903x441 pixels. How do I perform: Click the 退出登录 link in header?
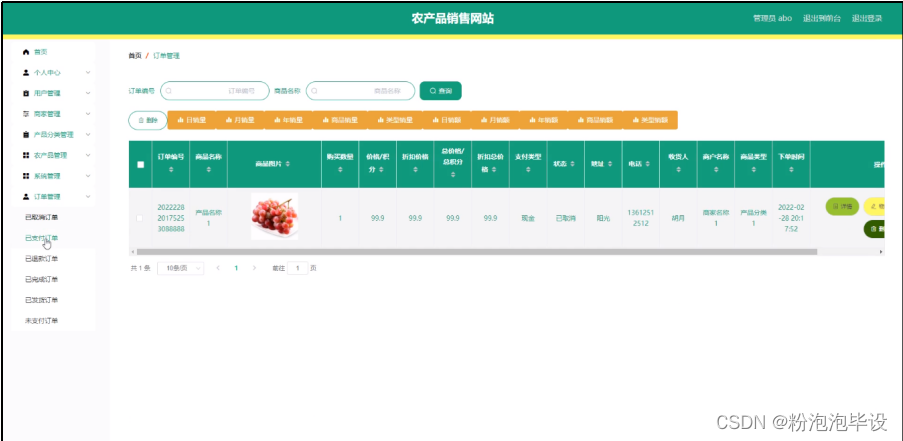coord(866,18)
